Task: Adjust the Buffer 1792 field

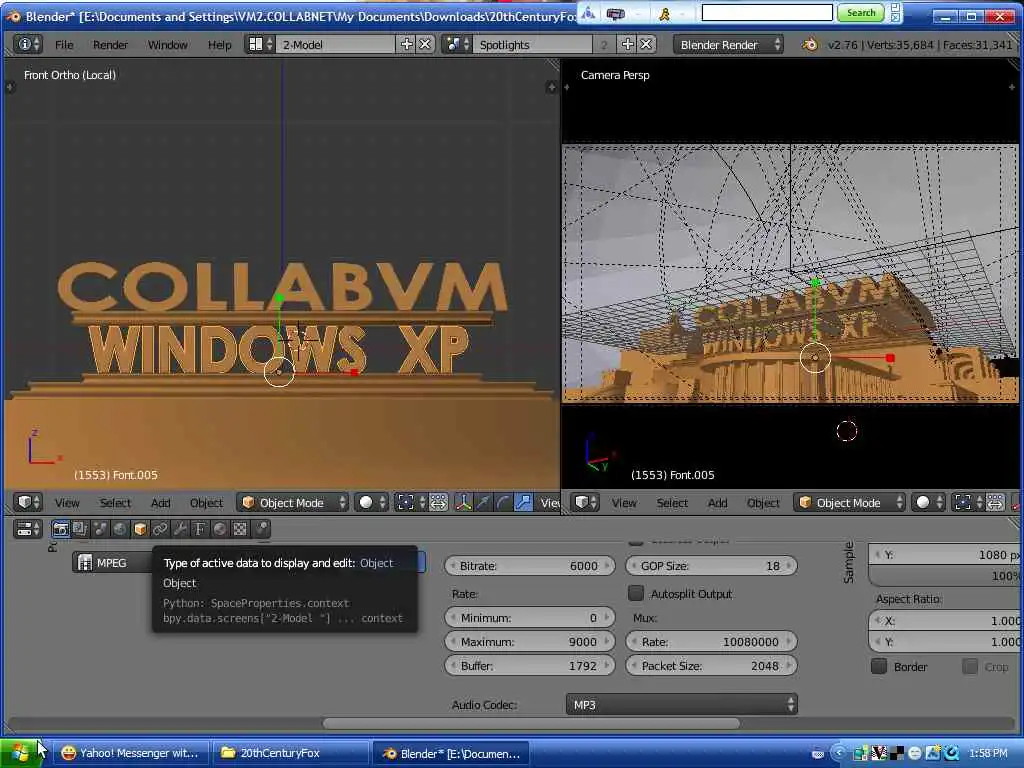Action: pyautogui.click(x=530, y=665)
